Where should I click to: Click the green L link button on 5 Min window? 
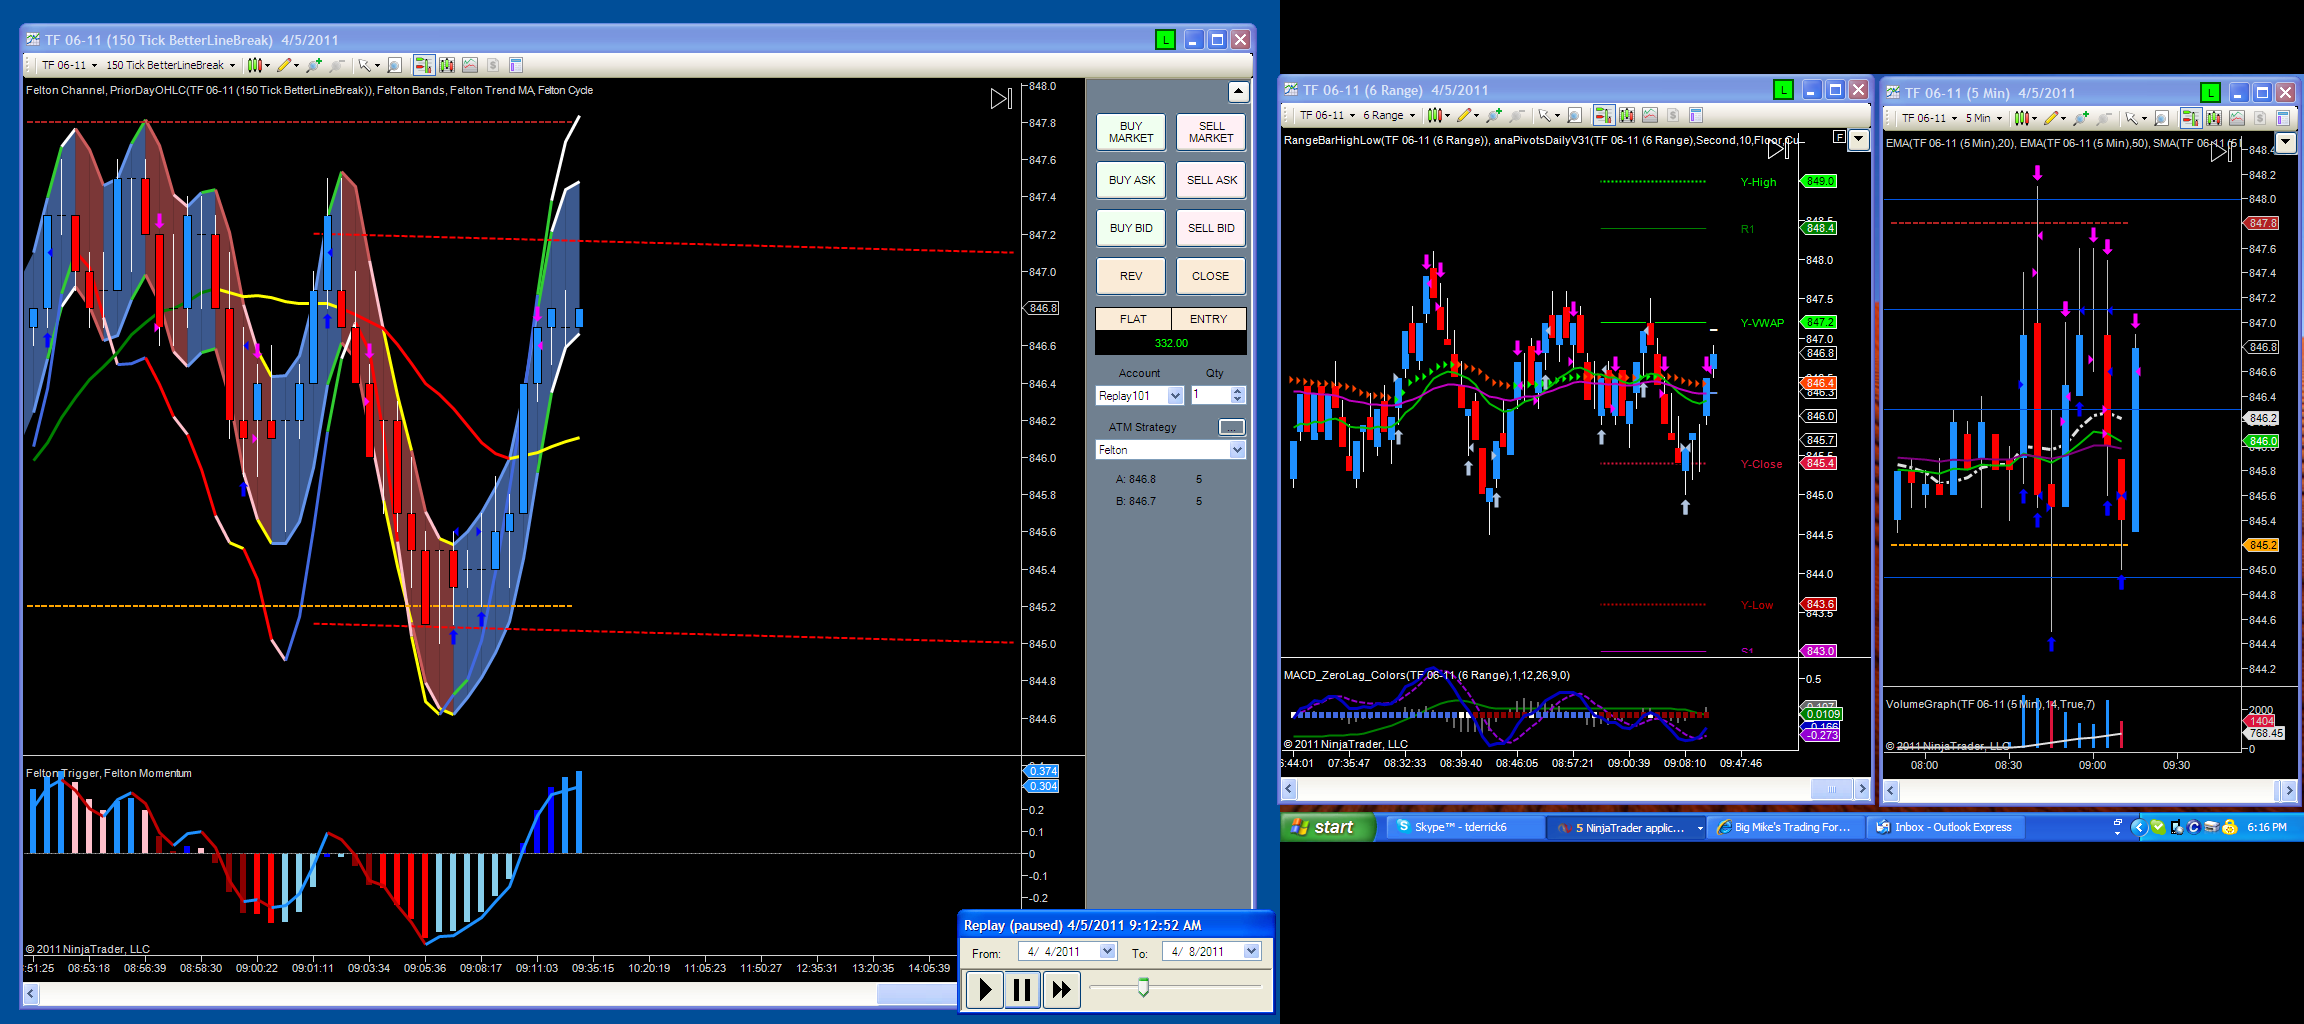pyautogui.click(x=2210, y=93)
